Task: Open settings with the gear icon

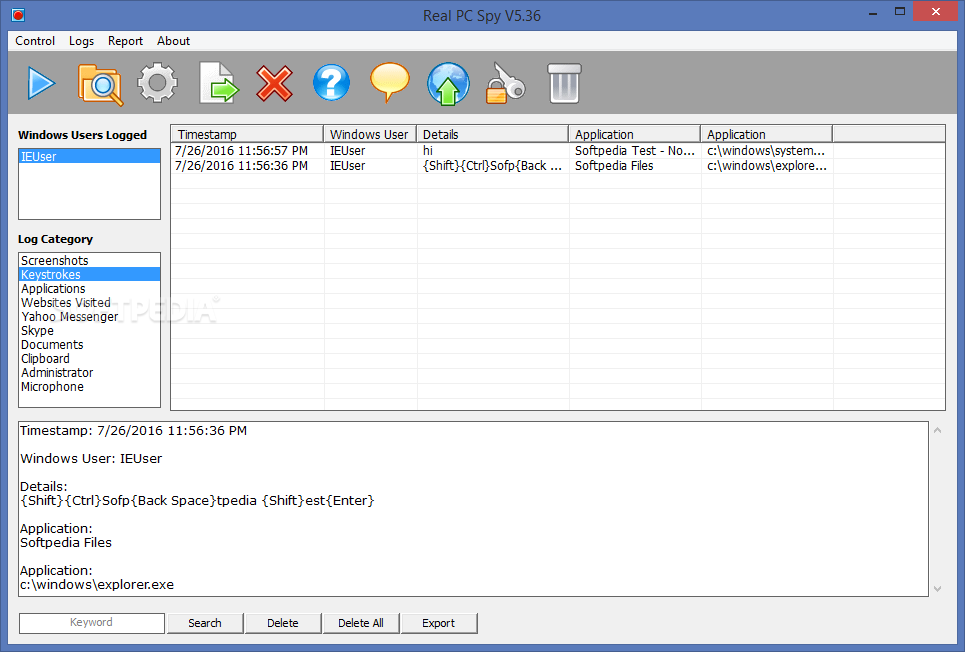Action: (158, 83)
